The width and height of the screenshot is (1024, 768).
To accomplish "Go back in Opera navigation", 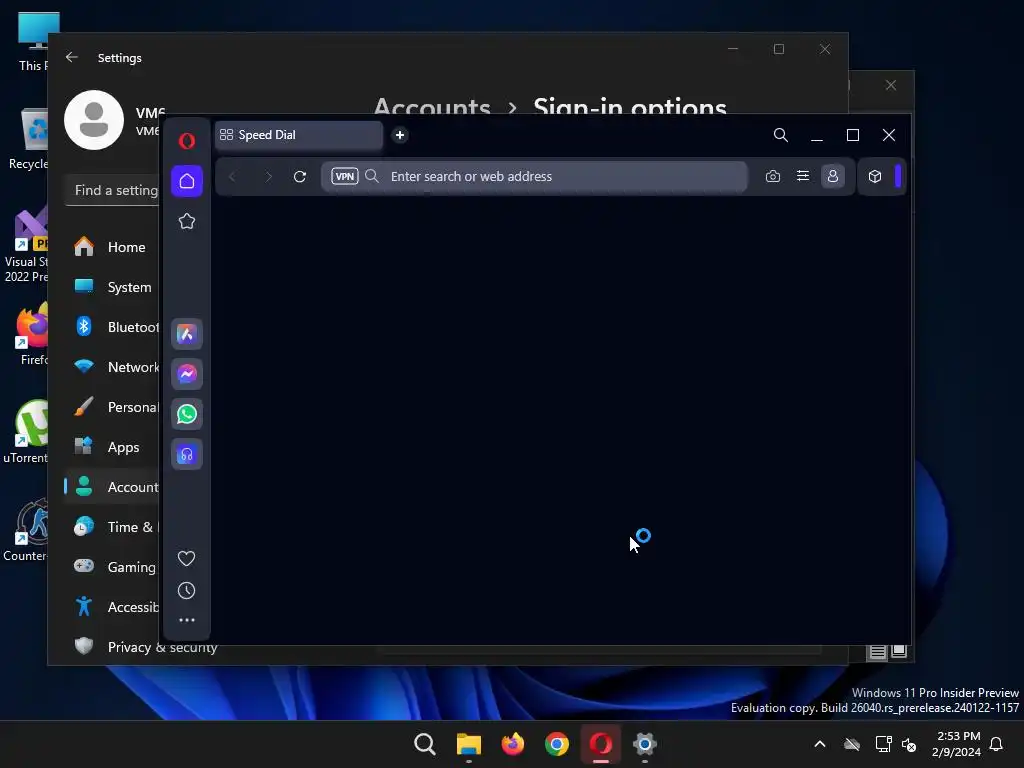I will [232, 176].
